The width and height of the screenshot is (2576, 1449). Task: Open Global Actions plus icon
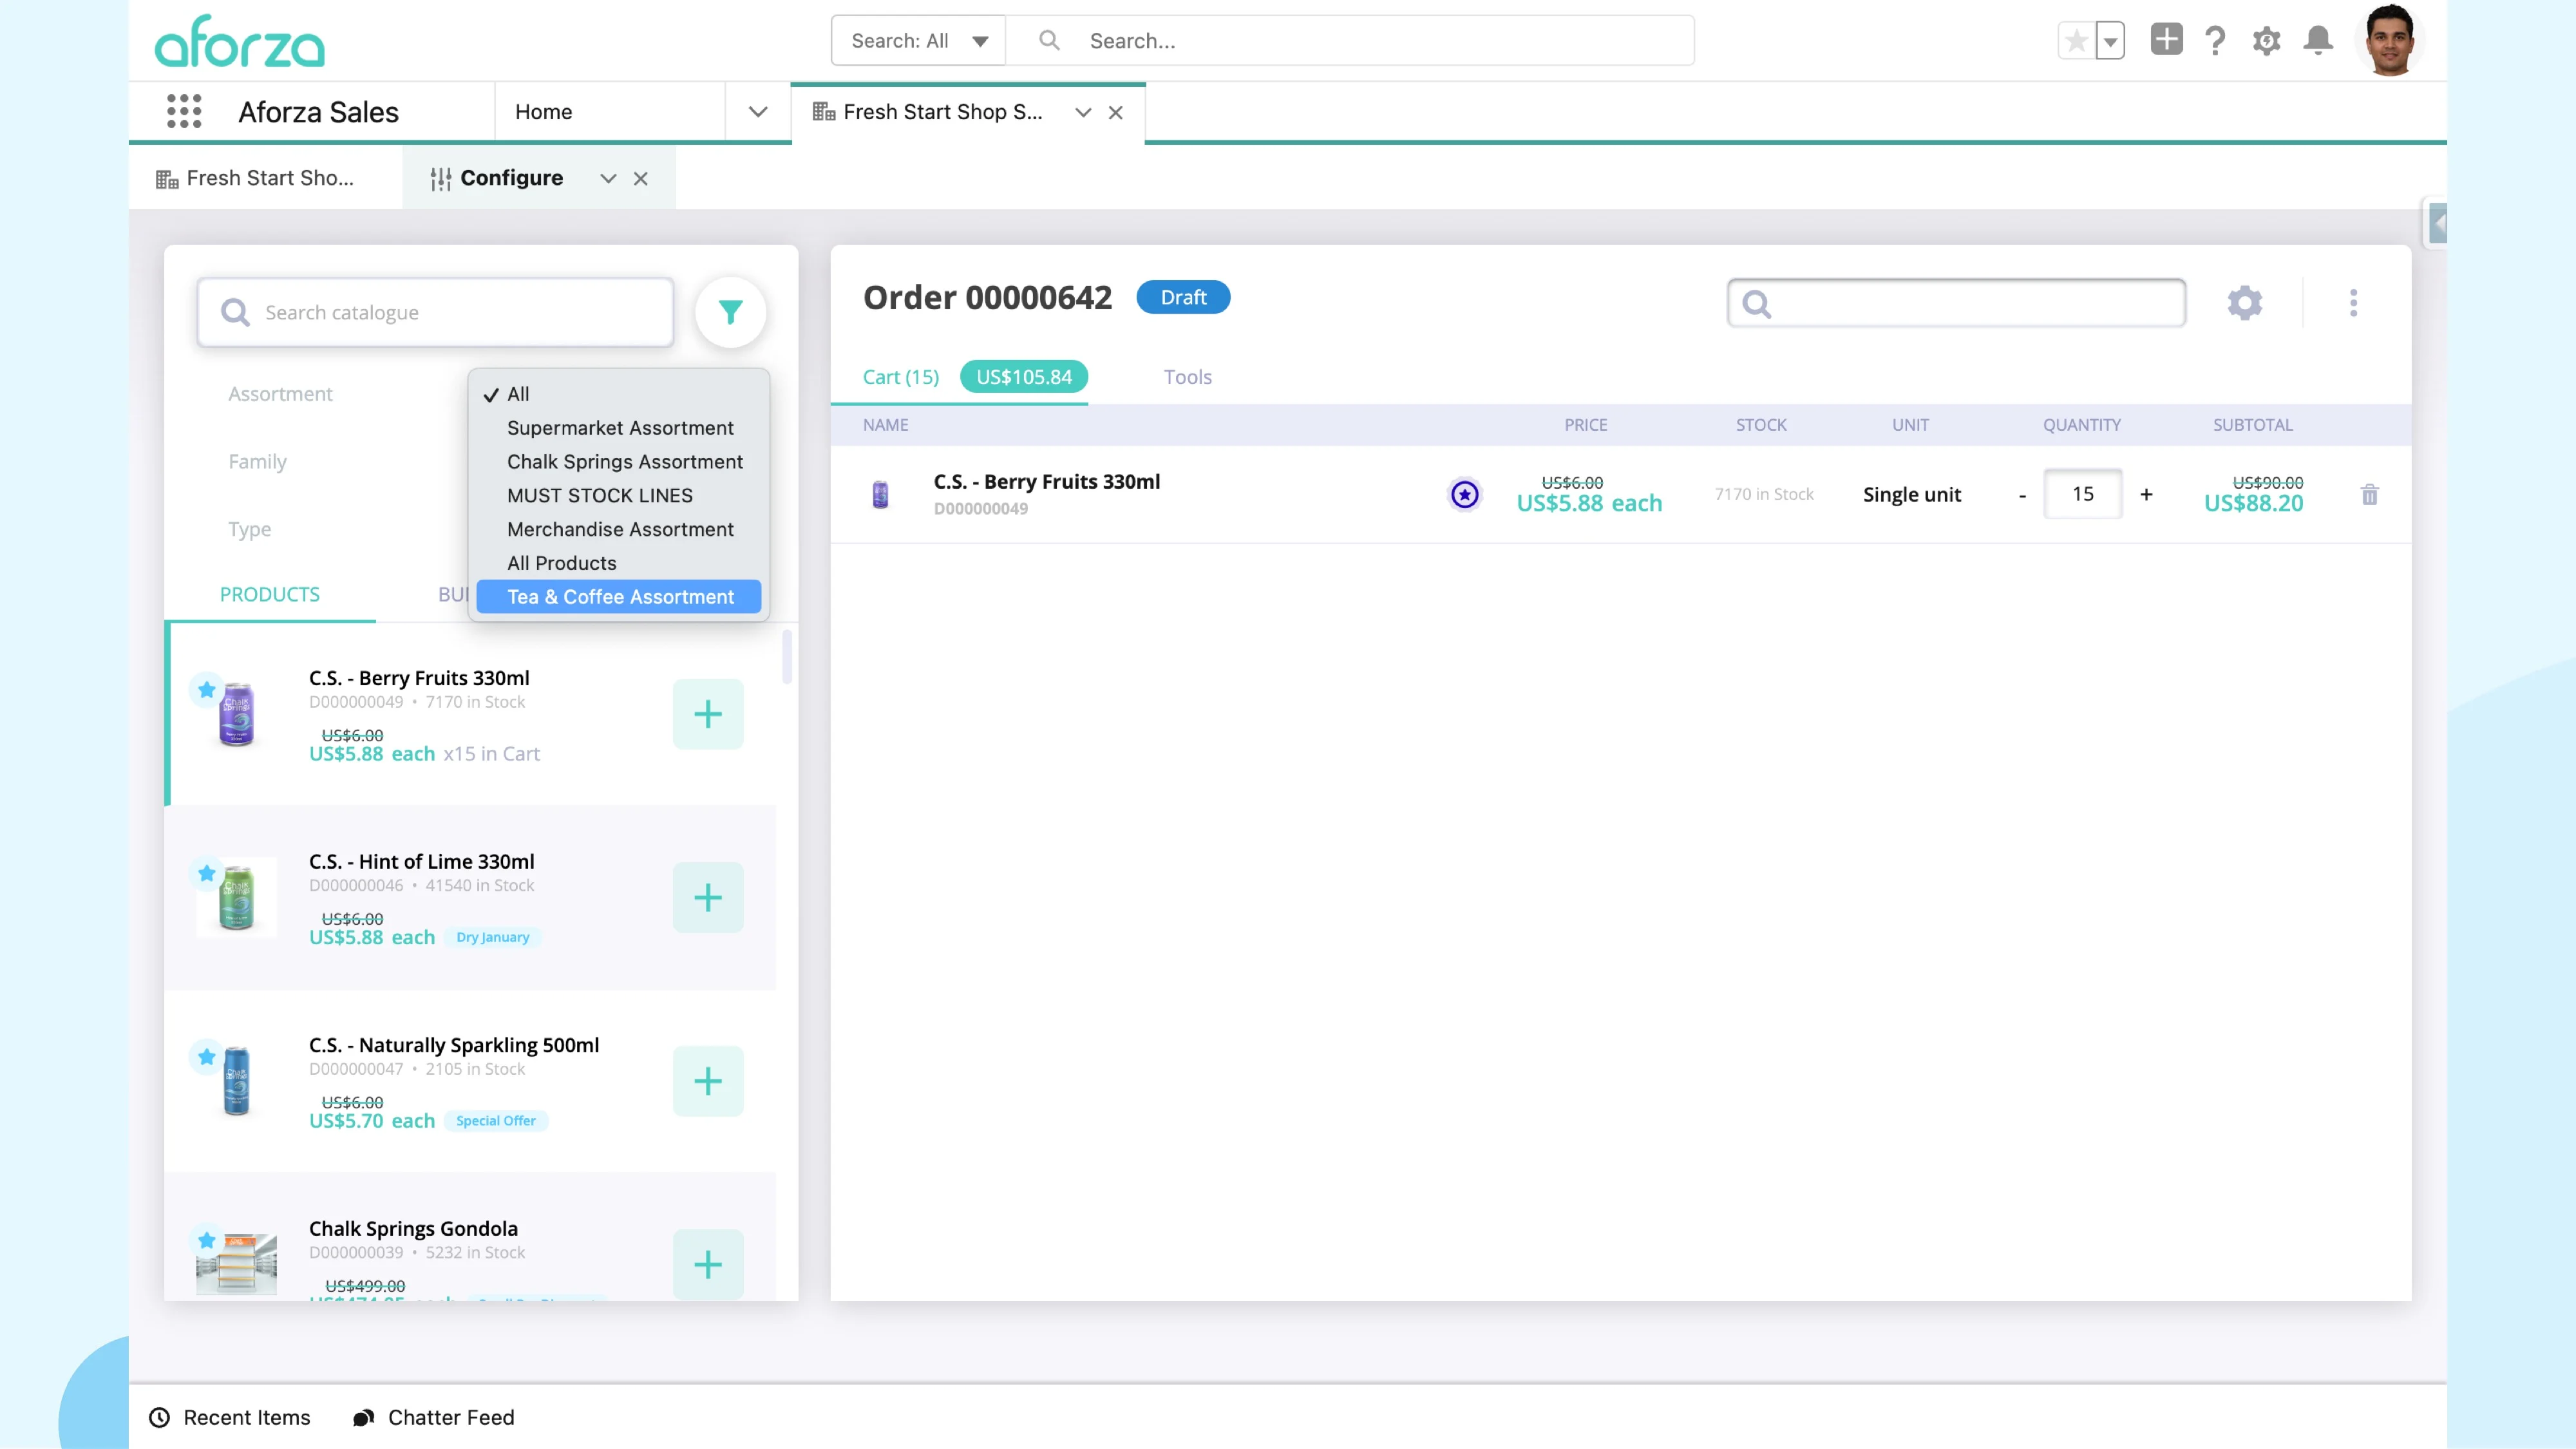[2166, 40]
